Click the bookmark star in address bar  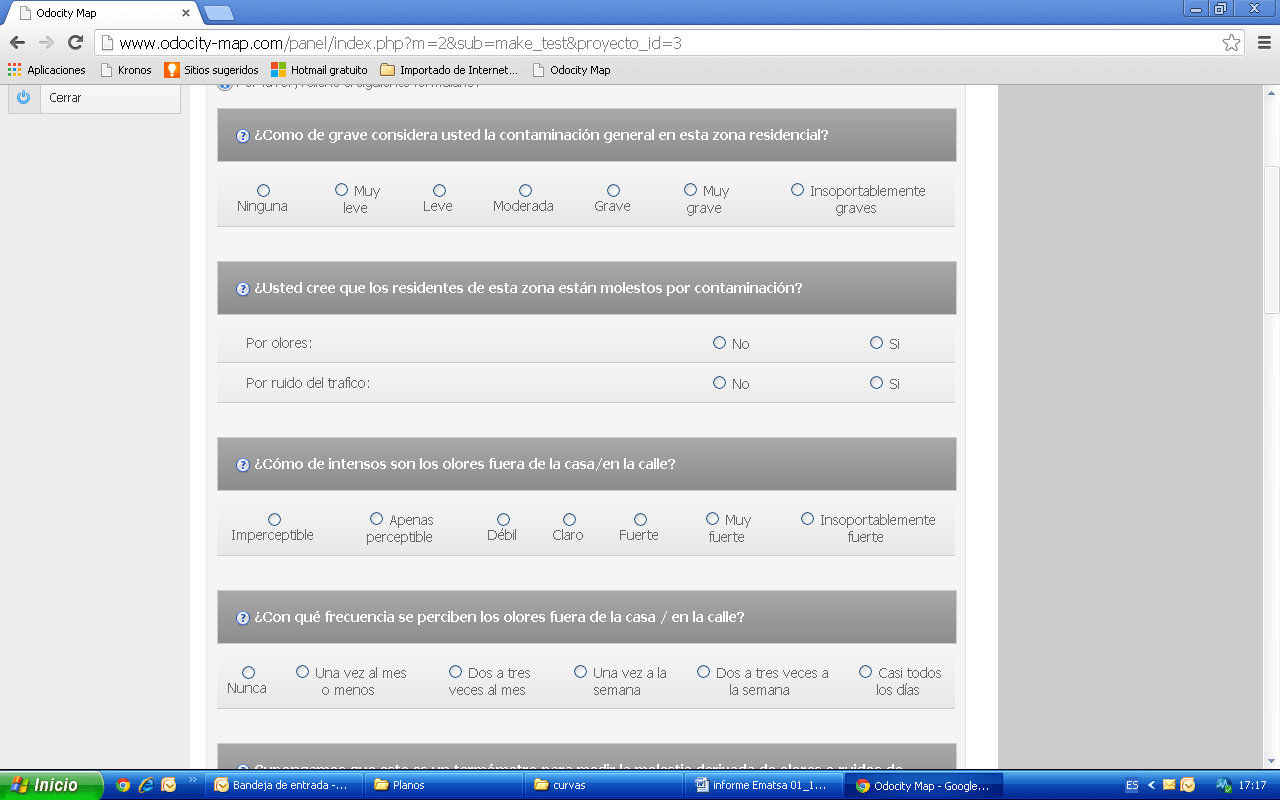[1231, 43]
